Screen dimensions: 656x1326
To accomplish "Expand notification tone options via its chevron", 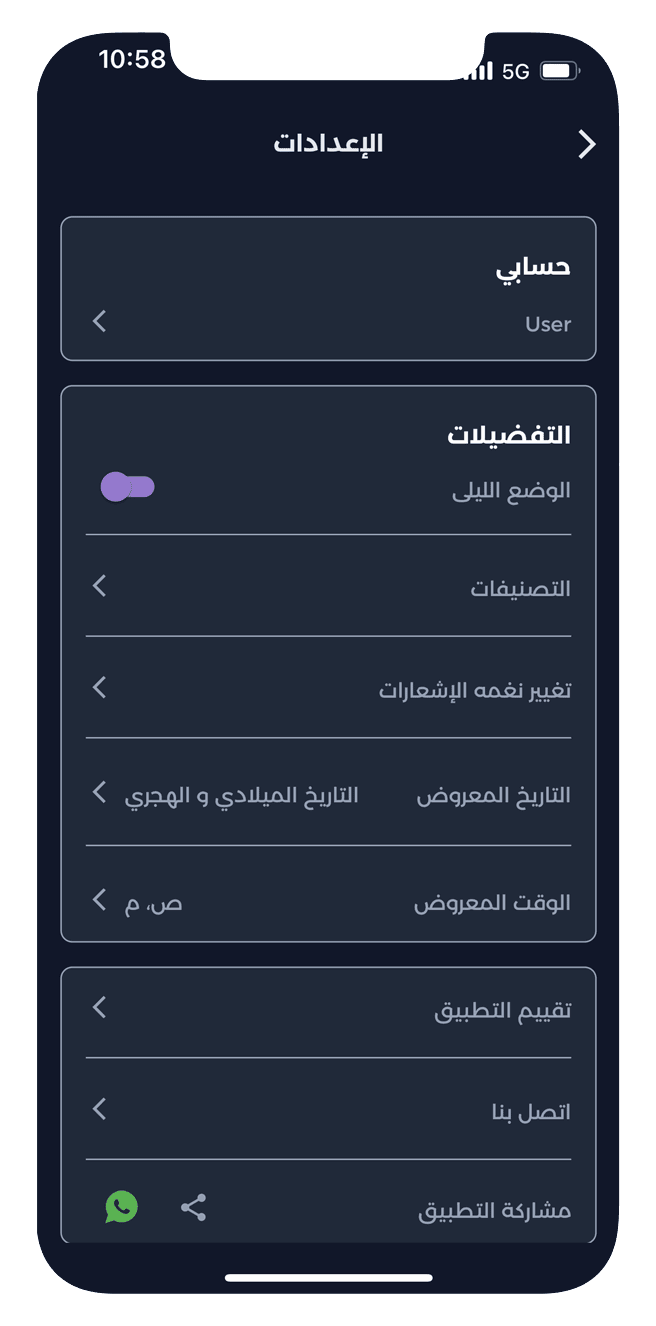I will click(x=98, y=688).
